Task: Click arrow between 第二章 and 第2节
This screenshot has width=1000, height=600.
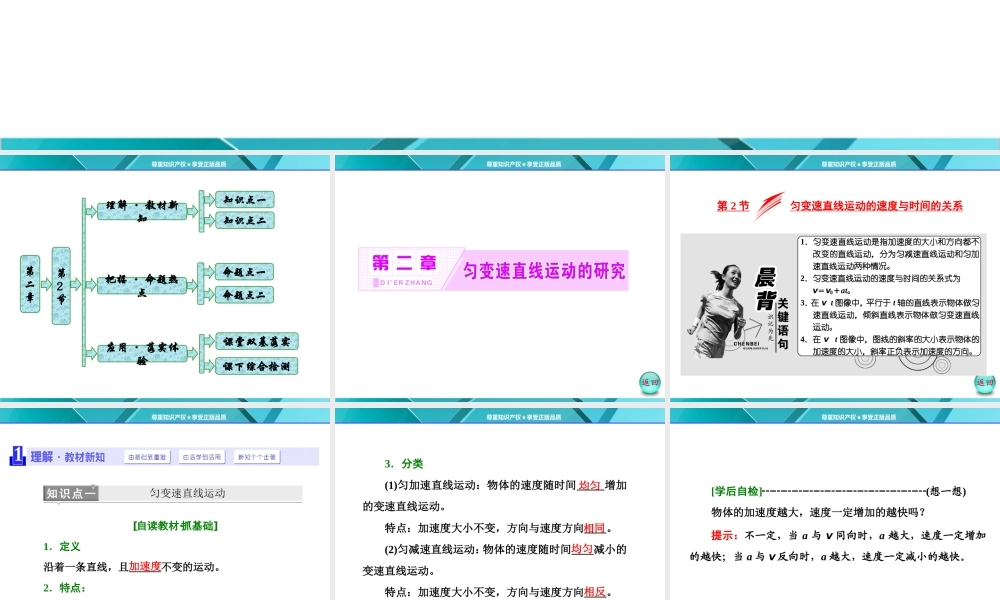Action: pyautogui.click(x=47, y=284)
